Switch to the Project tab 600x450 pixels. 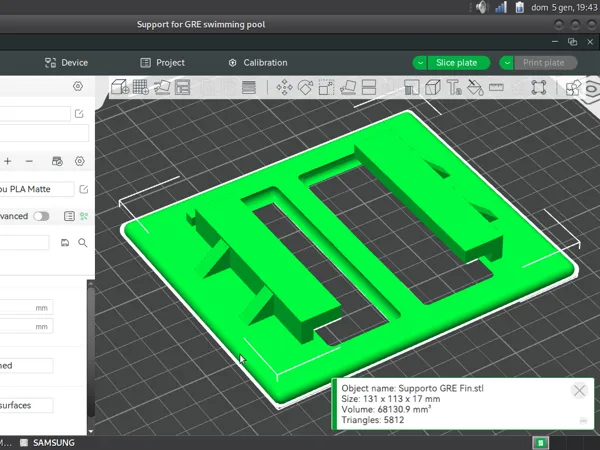[x=162, y=63]
